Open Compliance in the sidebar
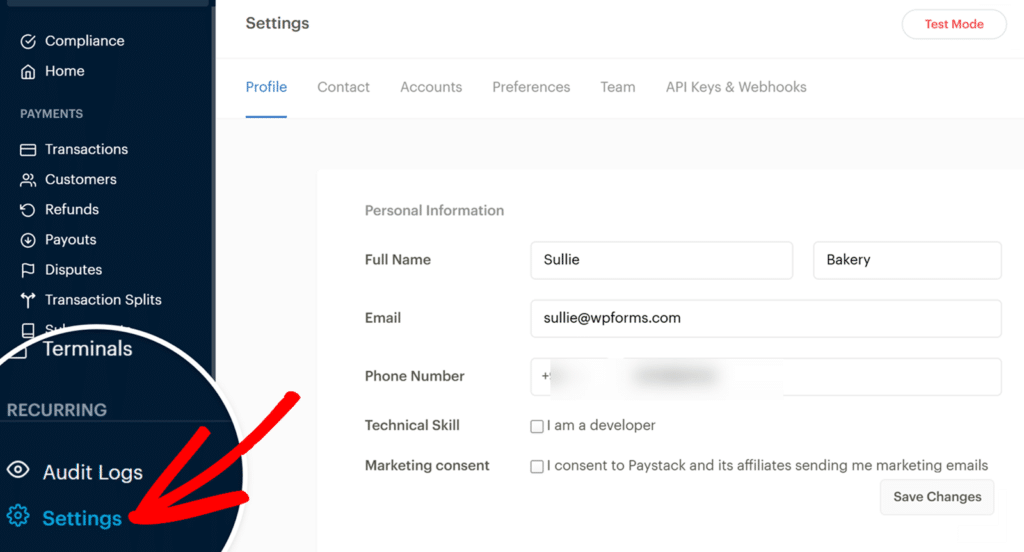The height and width of the screenshot is (552, 1024). (x=84, y=41)
